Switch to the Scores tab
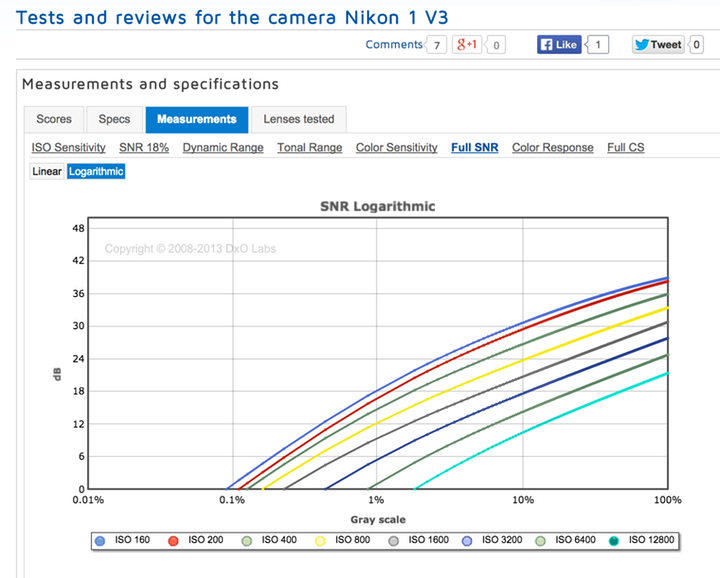The image size is (720, 578). (54, 119)
